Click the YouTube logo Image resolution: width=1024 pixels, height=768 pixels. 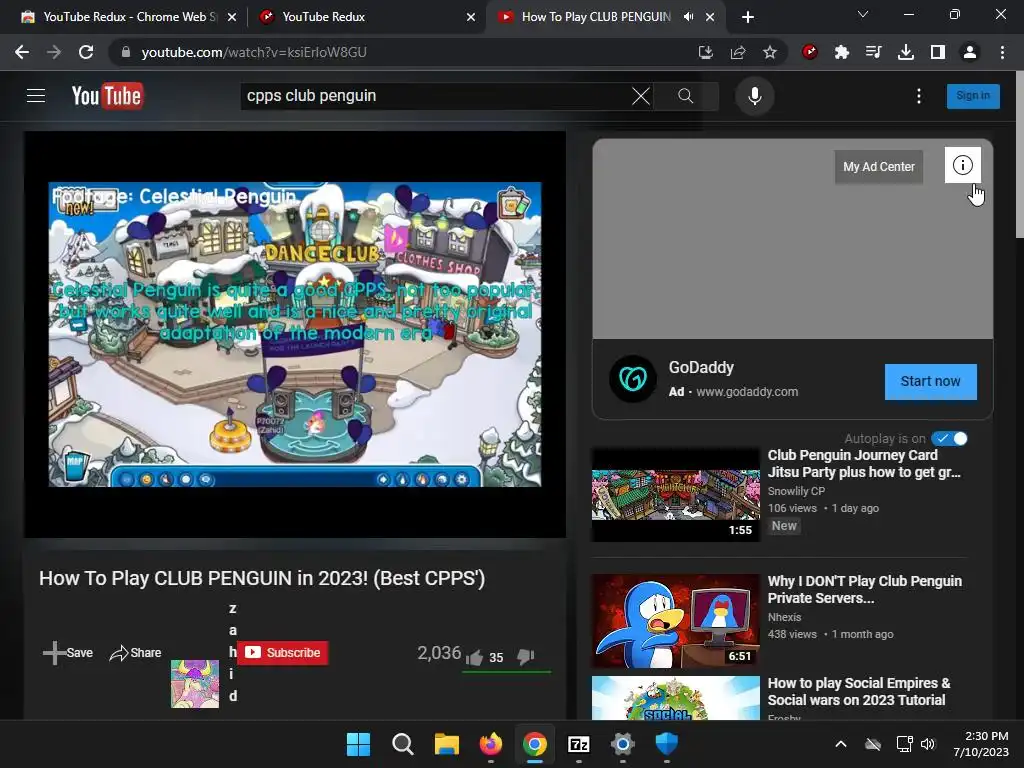(107, 96)
